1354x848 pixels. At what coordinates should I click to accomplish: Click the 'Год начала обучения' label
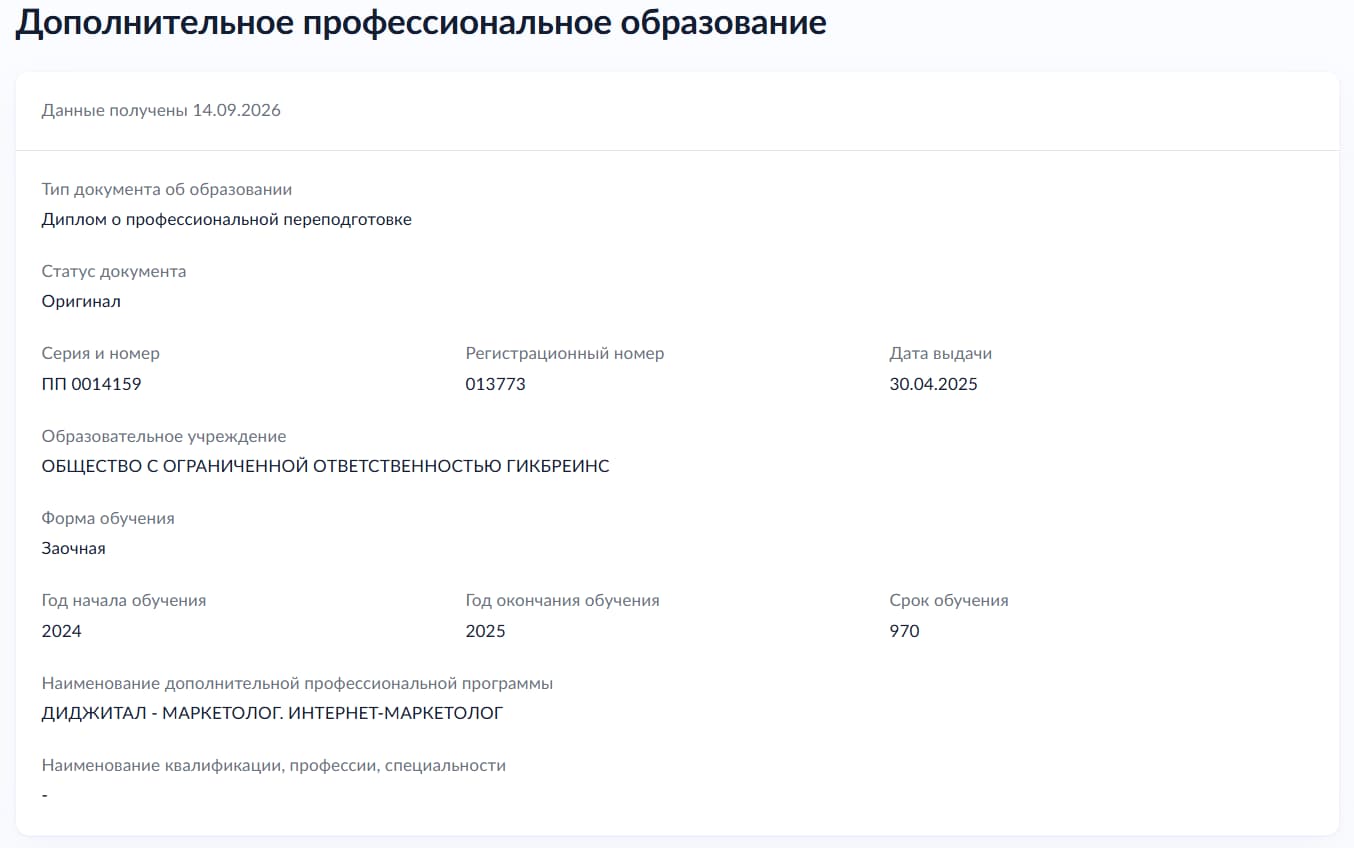[124, 600]
